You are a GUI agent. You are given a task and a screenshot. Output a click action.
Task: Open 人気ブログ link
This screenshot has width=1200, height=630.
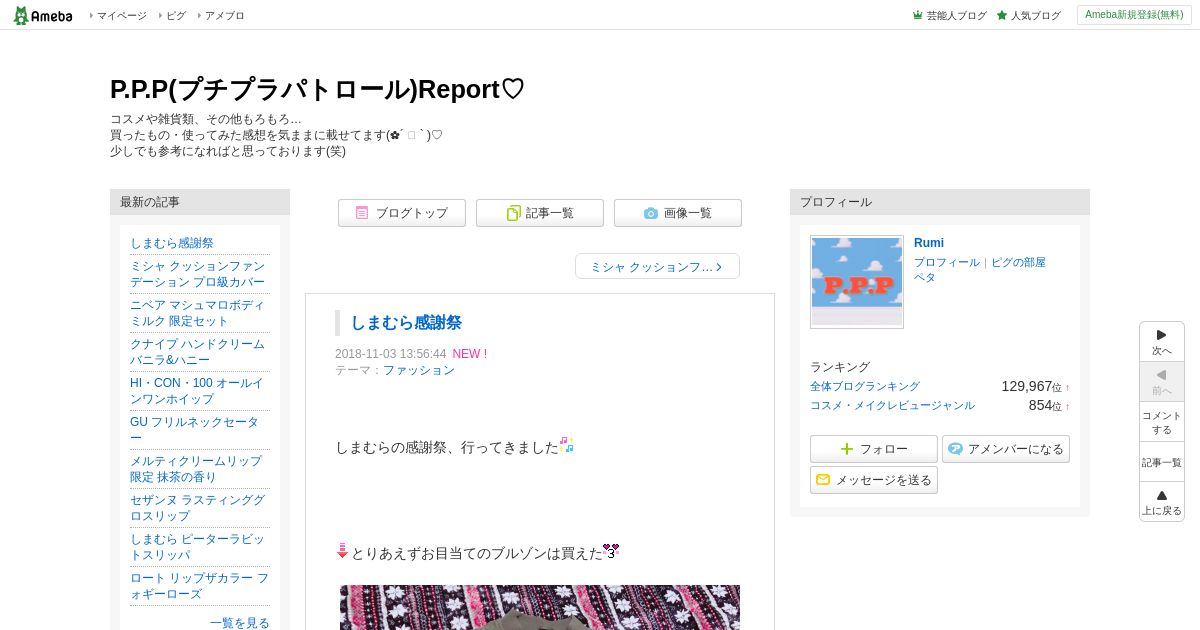point(1035,16)
